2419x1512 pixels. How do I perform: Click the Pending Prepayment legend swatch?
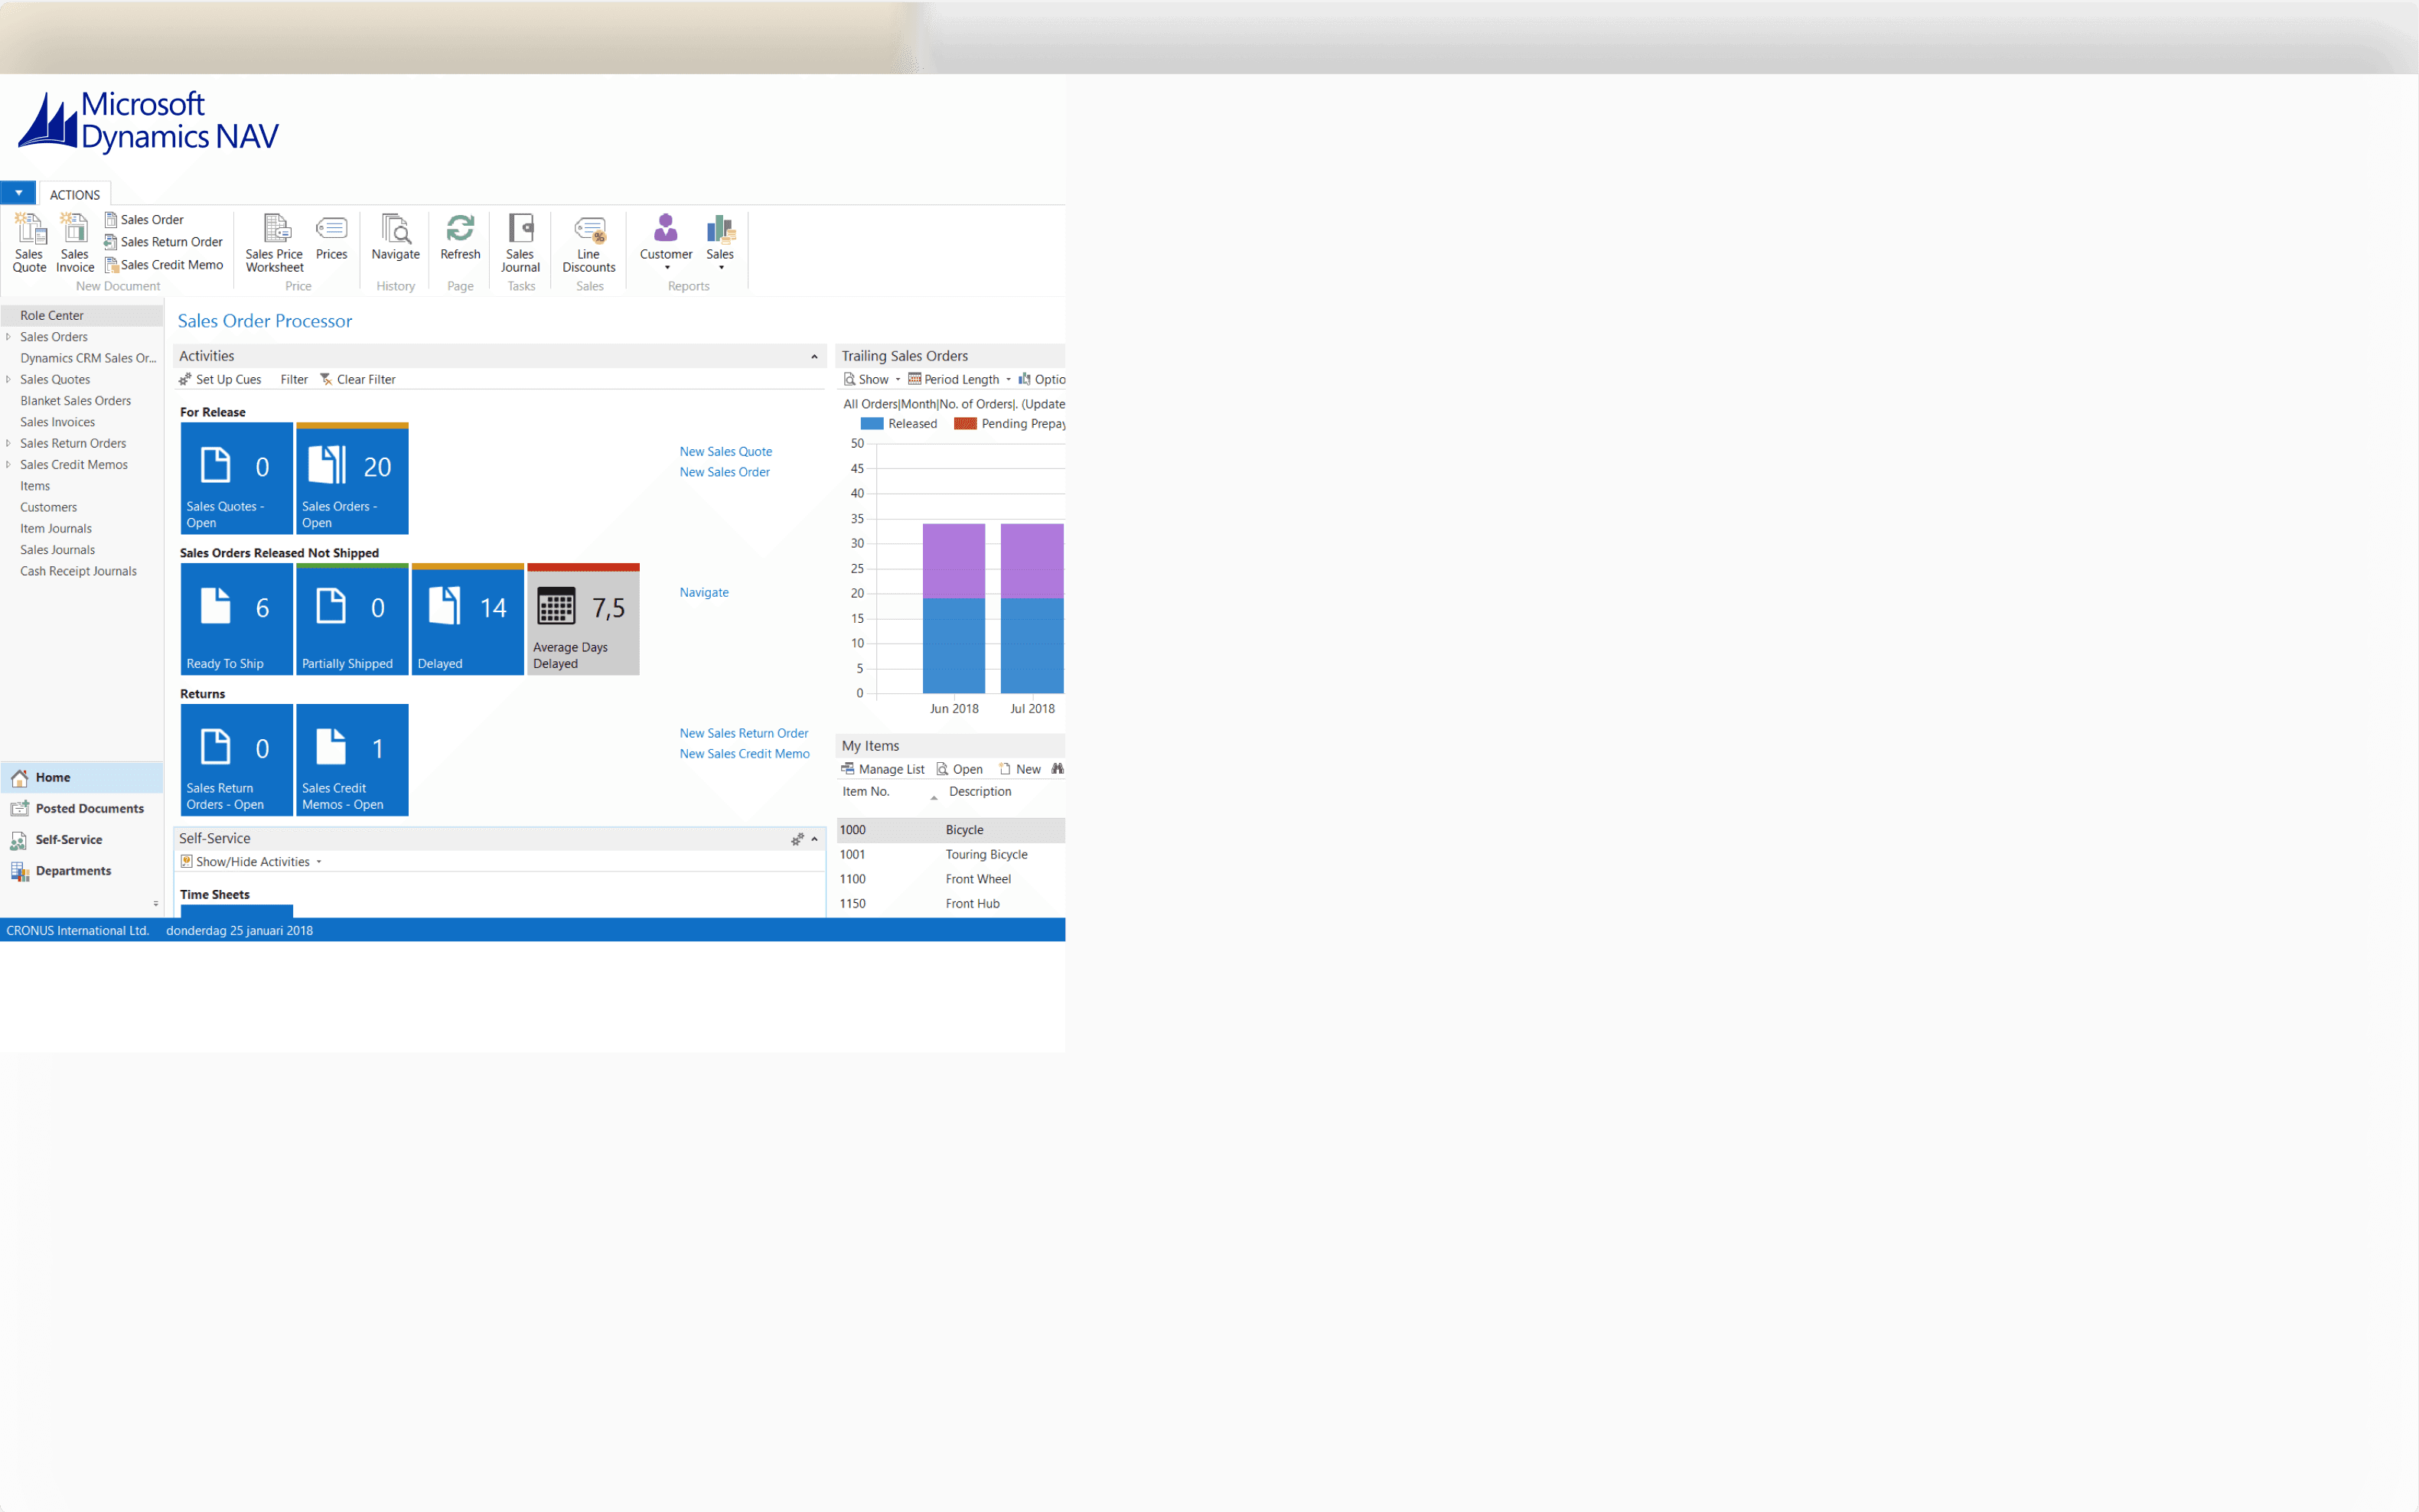point(965,424)
